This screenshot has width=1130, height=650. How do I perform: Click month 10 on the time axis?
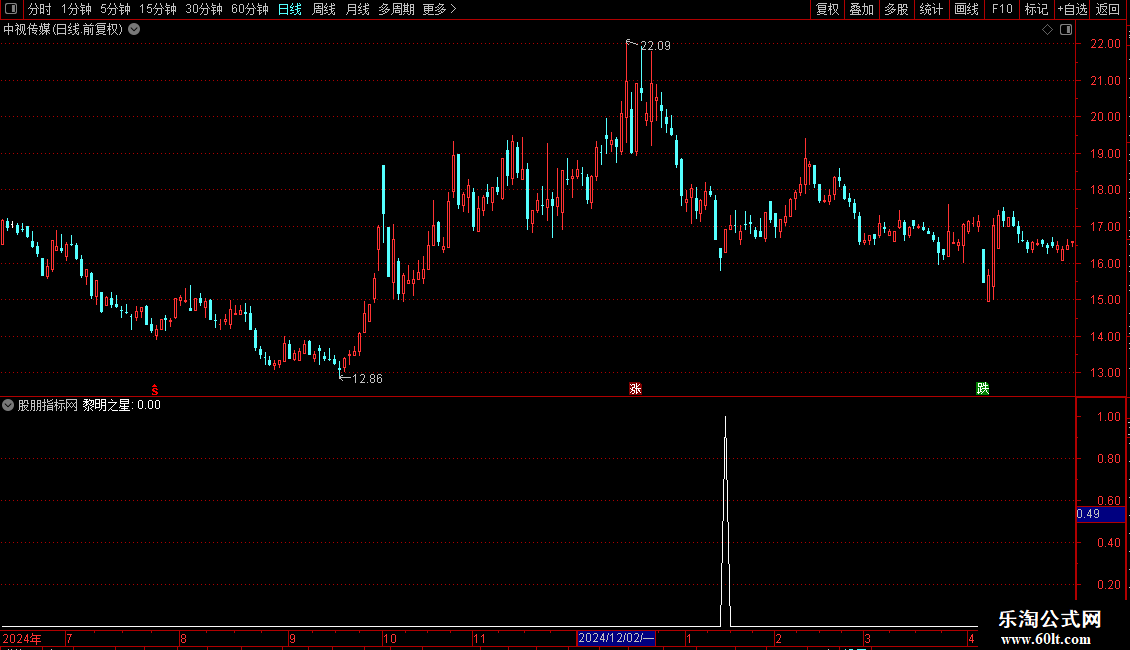click(390, 638)
